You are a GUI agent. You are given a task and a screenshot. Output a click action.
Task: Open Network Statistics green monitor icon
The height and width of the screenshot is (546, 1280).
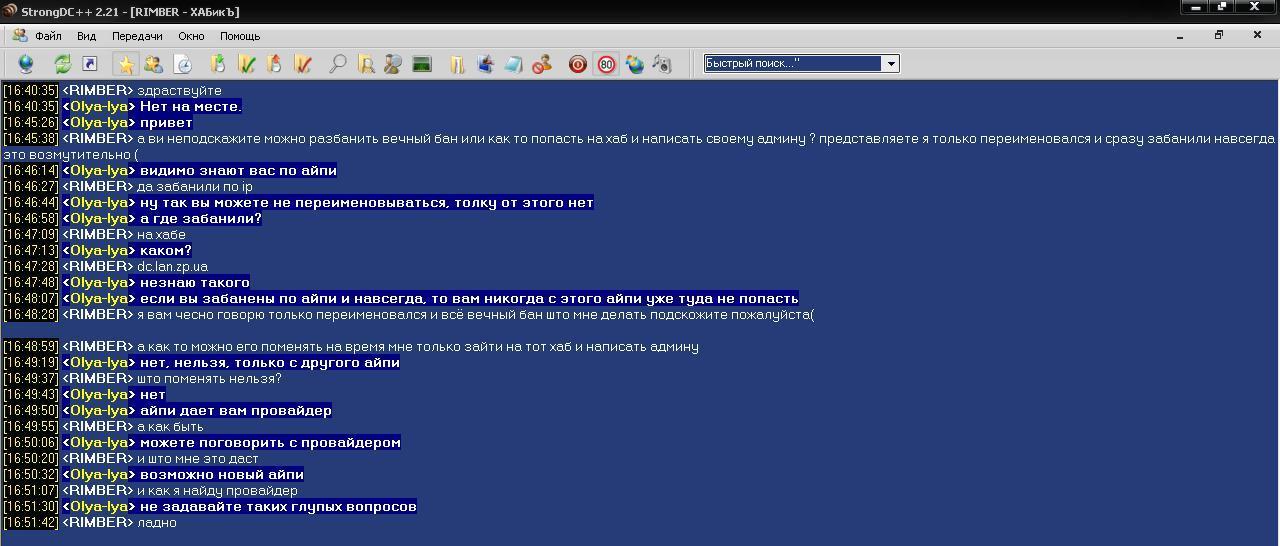(x=421, y=64)
